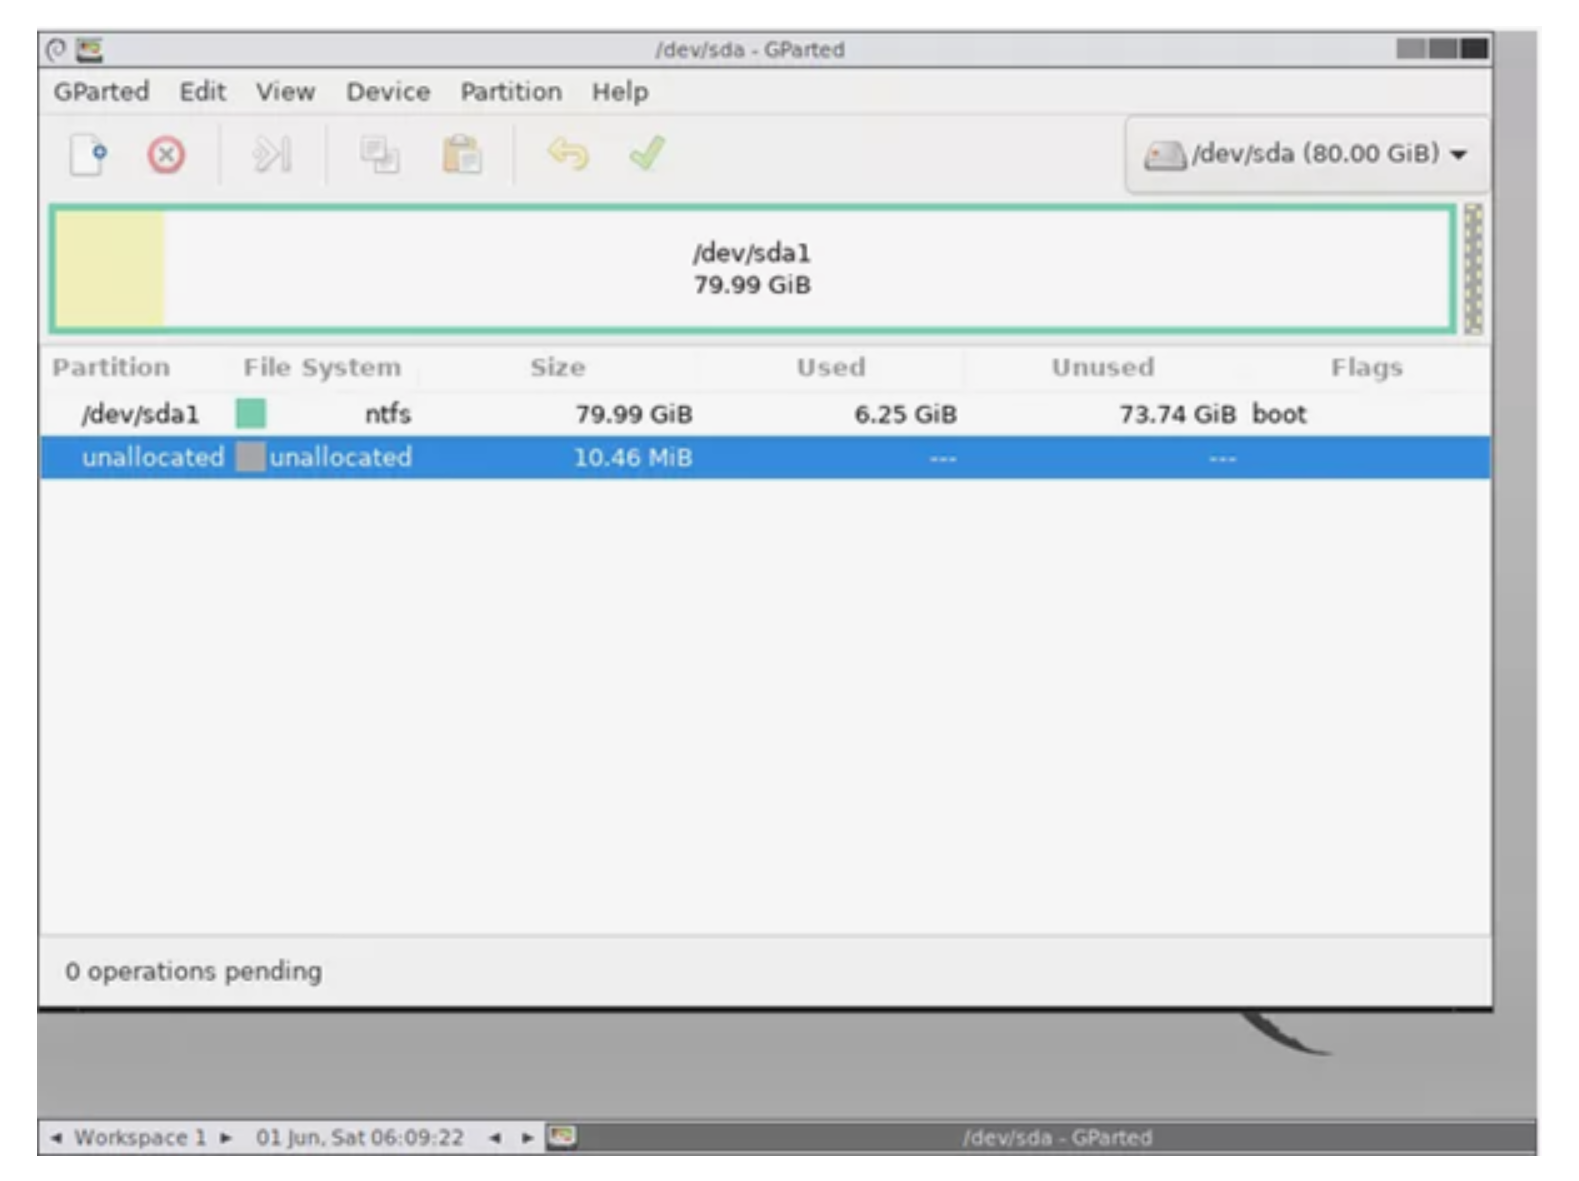1579x1181 pixels.
Task: Click the 6.25 GiB used cell
Action: [x=905, y=414]
